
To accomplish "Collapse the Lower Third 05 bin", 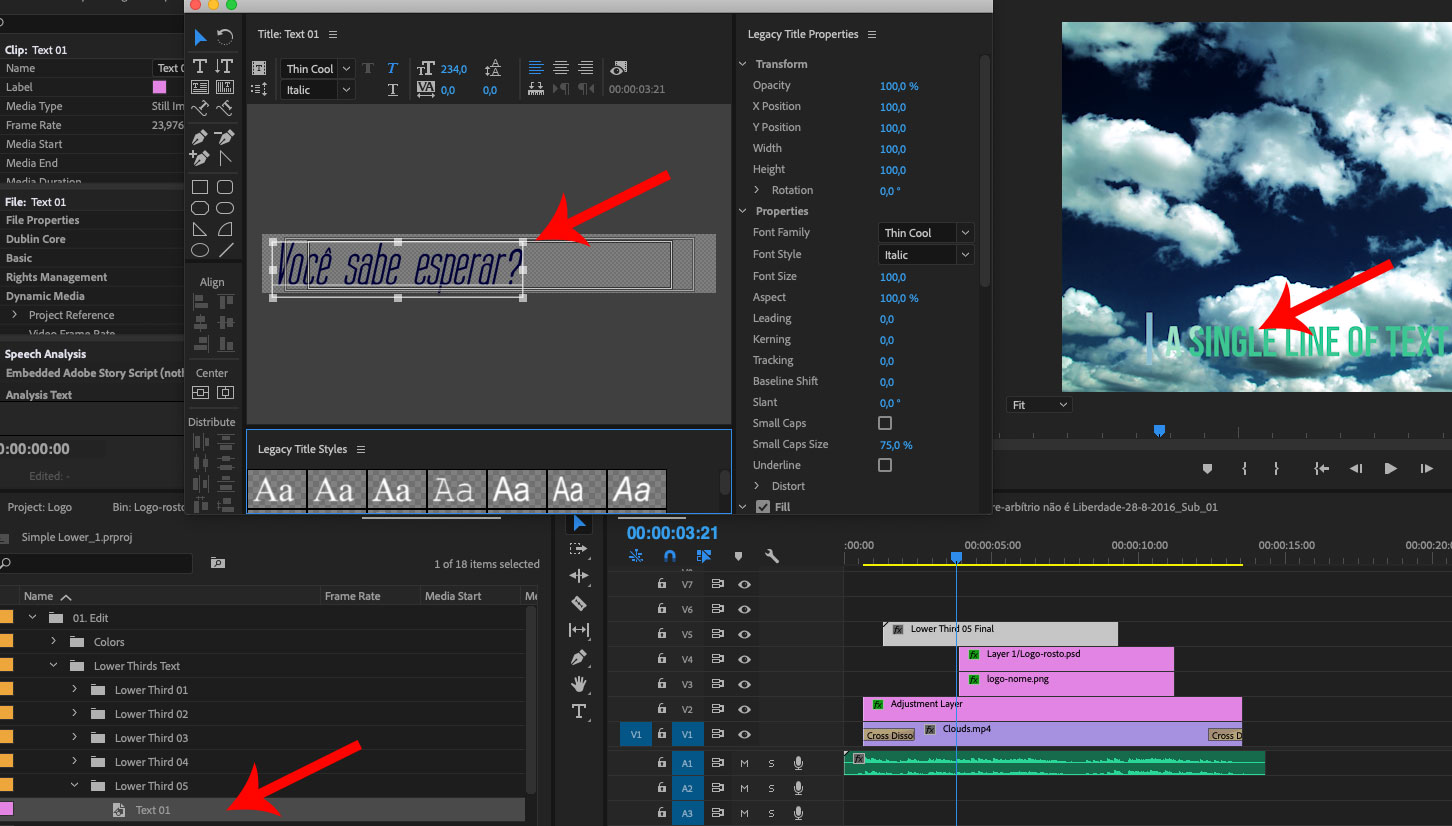I will [x=74, y=786].
